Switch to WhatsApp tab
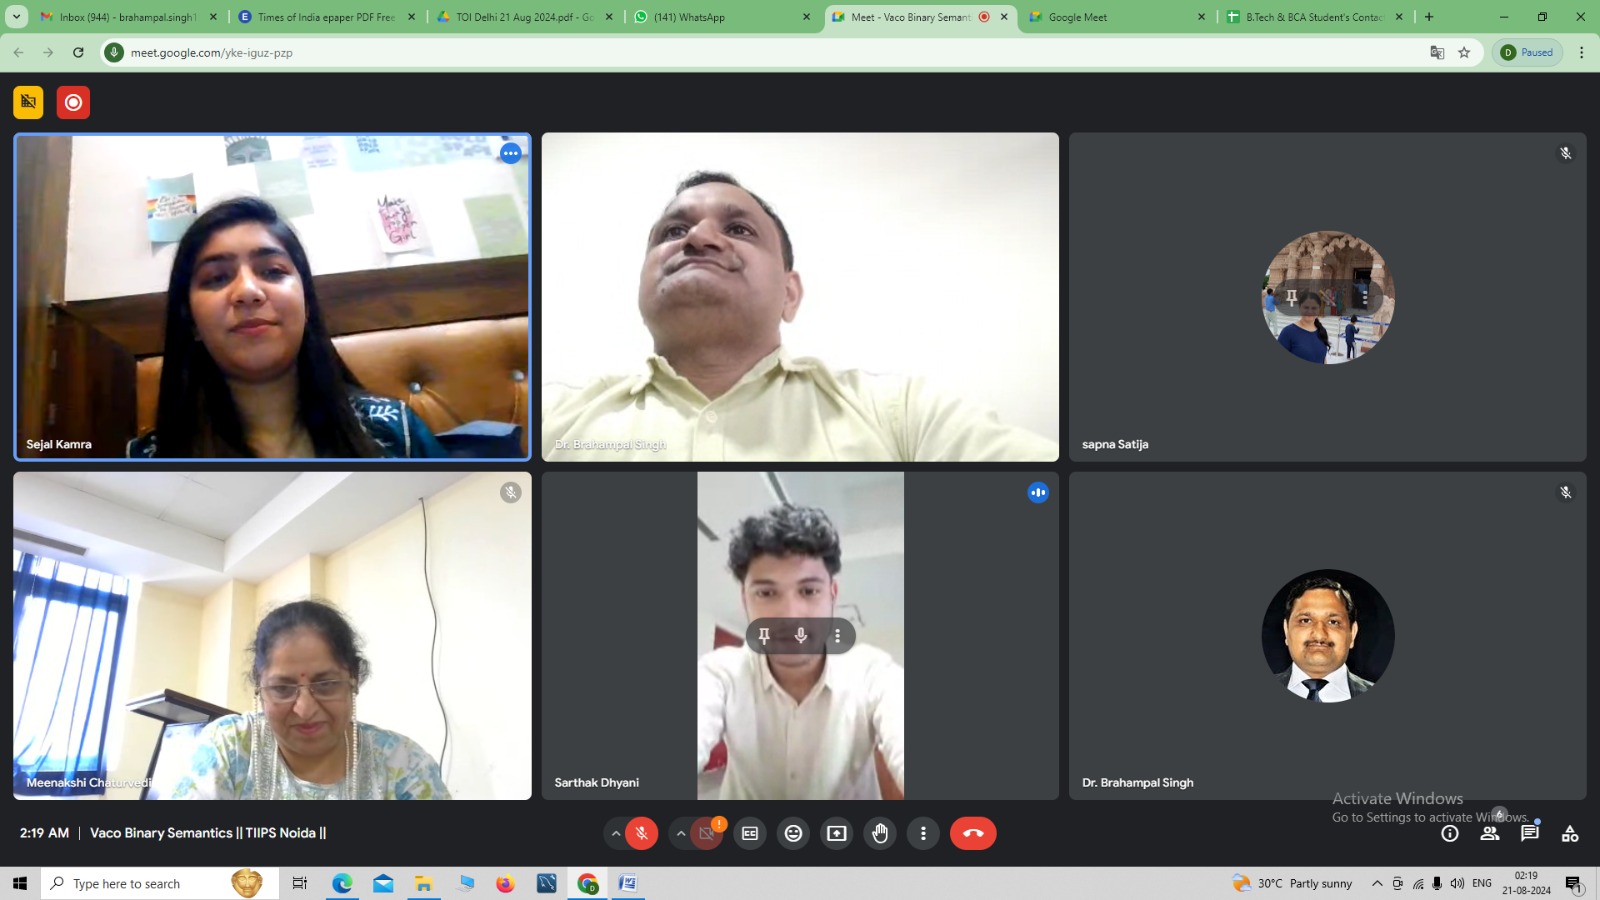Viewport: 1600px width, 900px height. click(x=722, y=17)
